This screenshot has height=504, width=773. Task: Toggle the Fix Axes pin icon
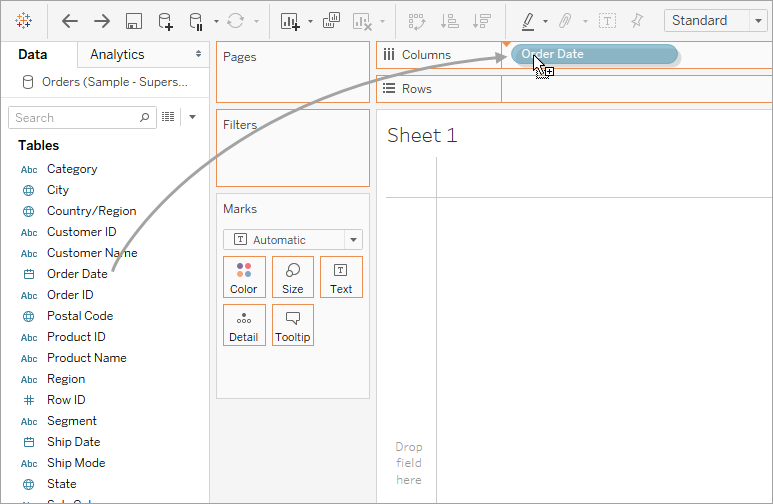pyautogui.click(x=637, y=21)
